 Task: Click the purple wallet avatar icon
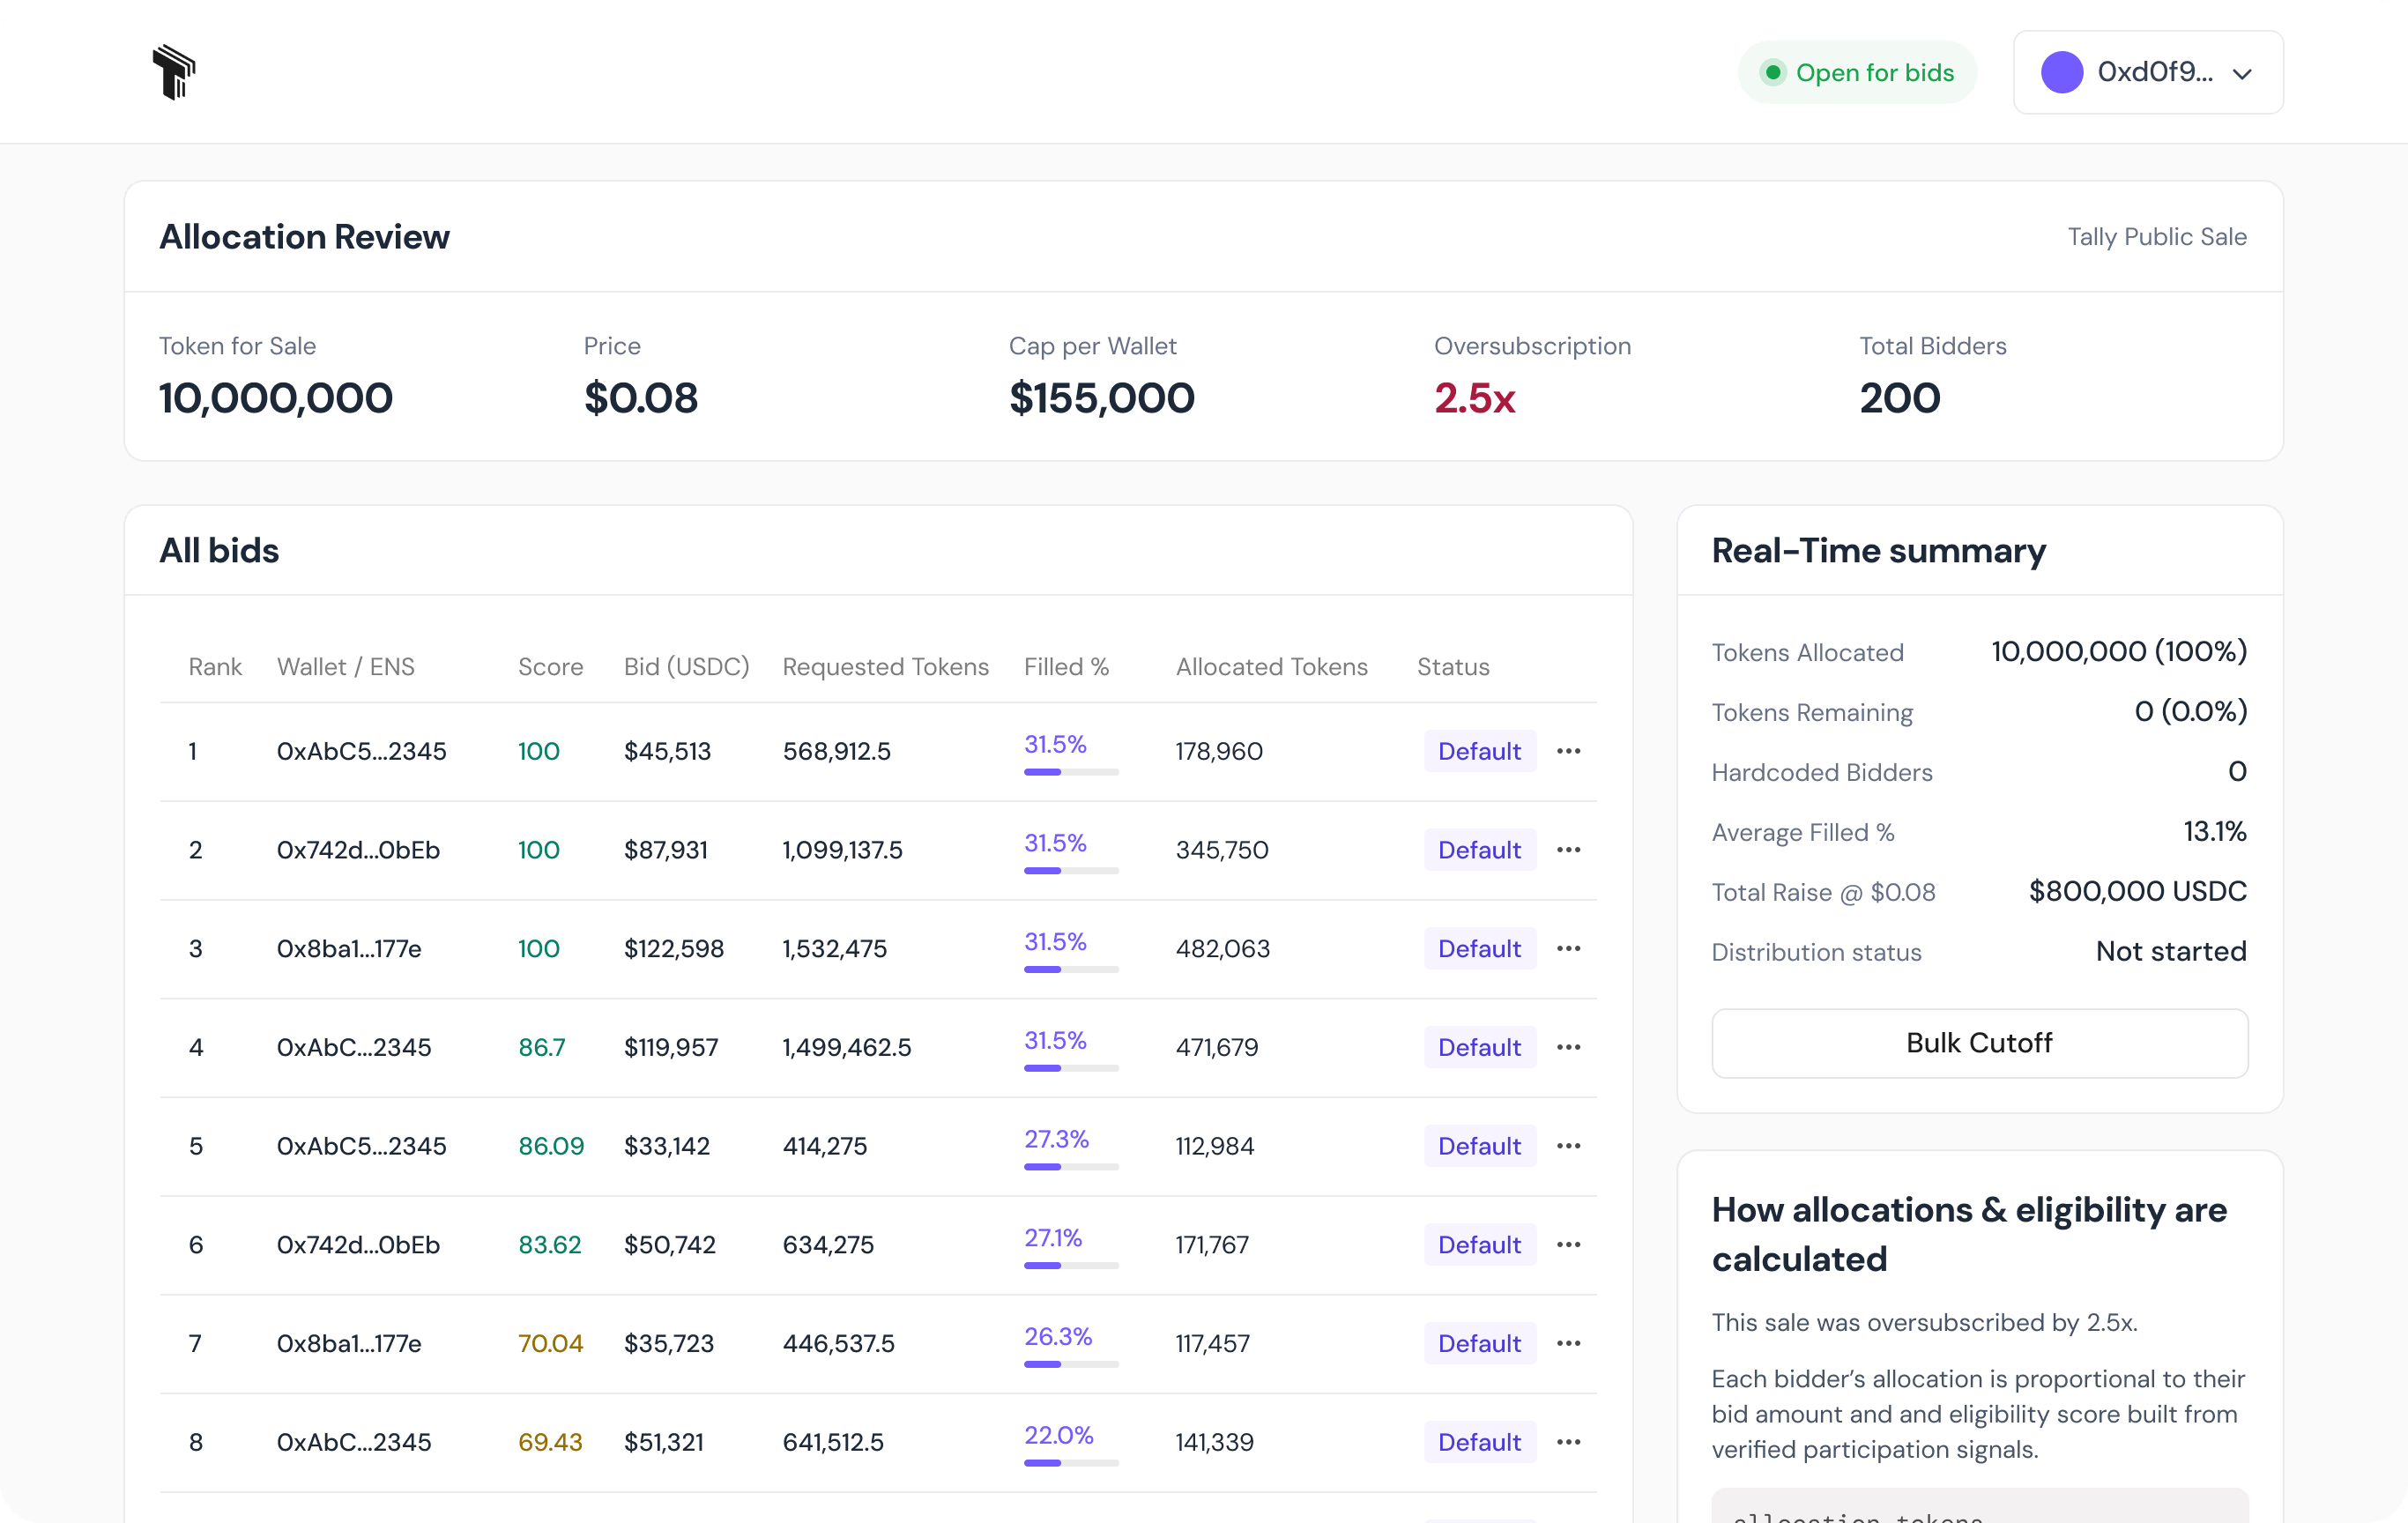coord(2063,72)
